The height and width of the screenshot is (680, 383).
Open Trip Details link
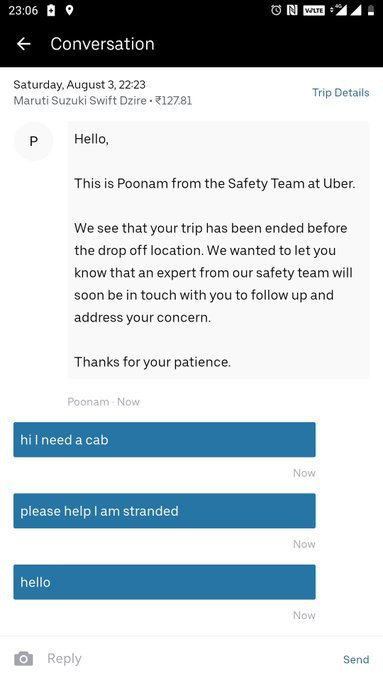pyautogui.click(x=340, y=92)
